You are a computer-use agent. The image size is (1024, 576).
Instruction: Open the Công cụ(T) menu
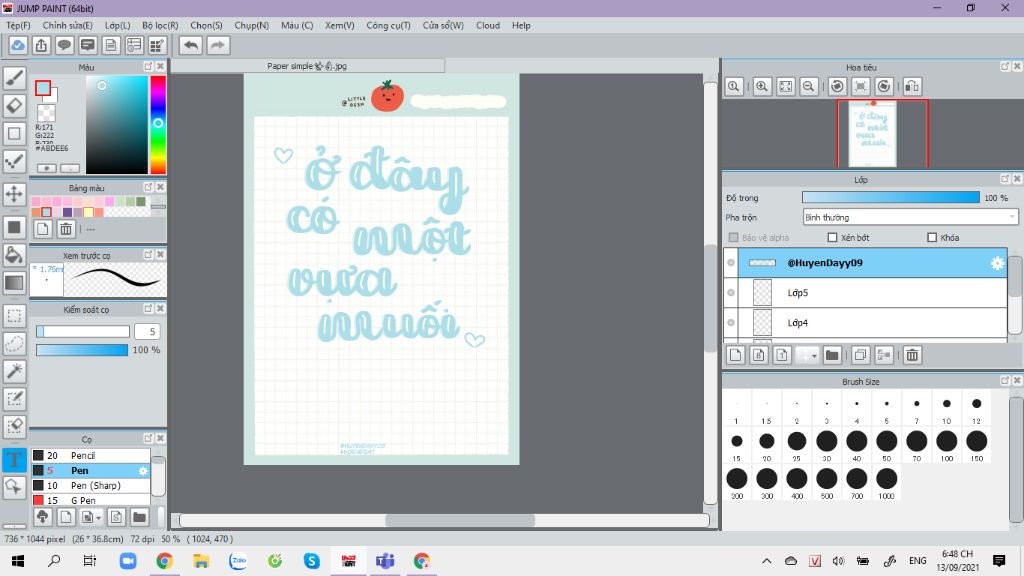[388, 25]
